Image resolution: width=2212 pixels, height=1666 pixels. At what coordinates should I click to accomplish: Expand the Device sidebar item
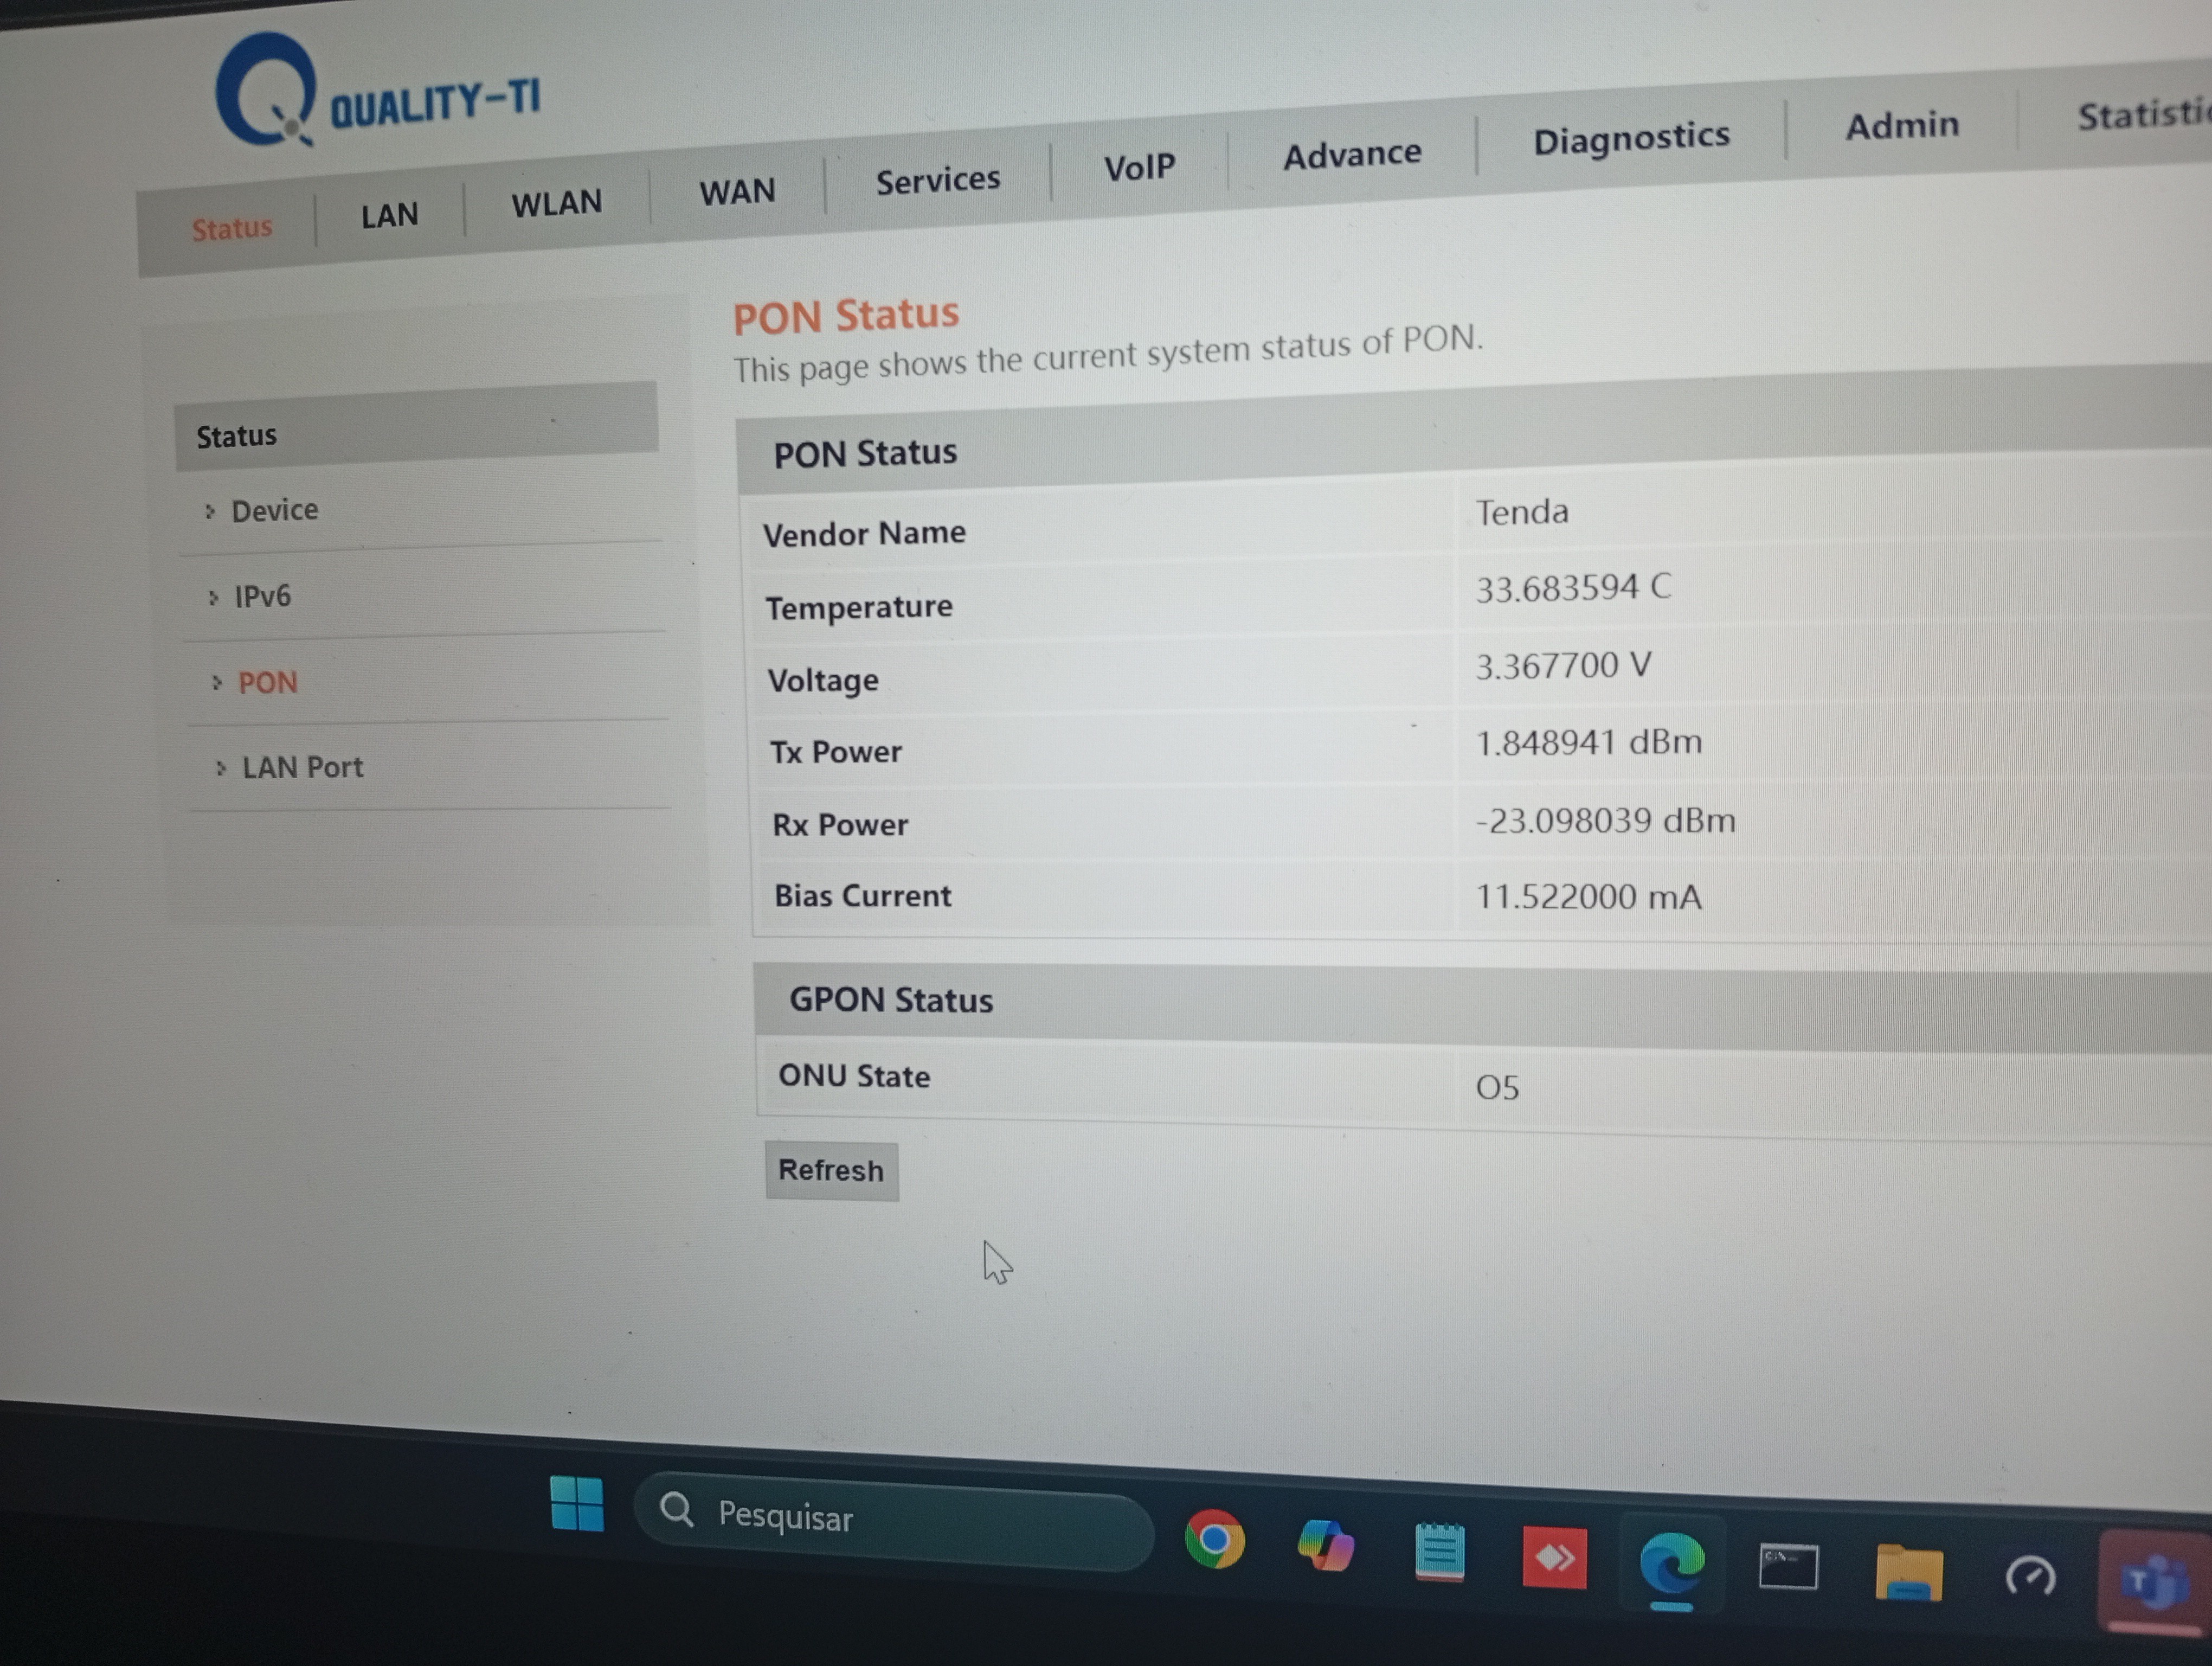click(274, 511)
